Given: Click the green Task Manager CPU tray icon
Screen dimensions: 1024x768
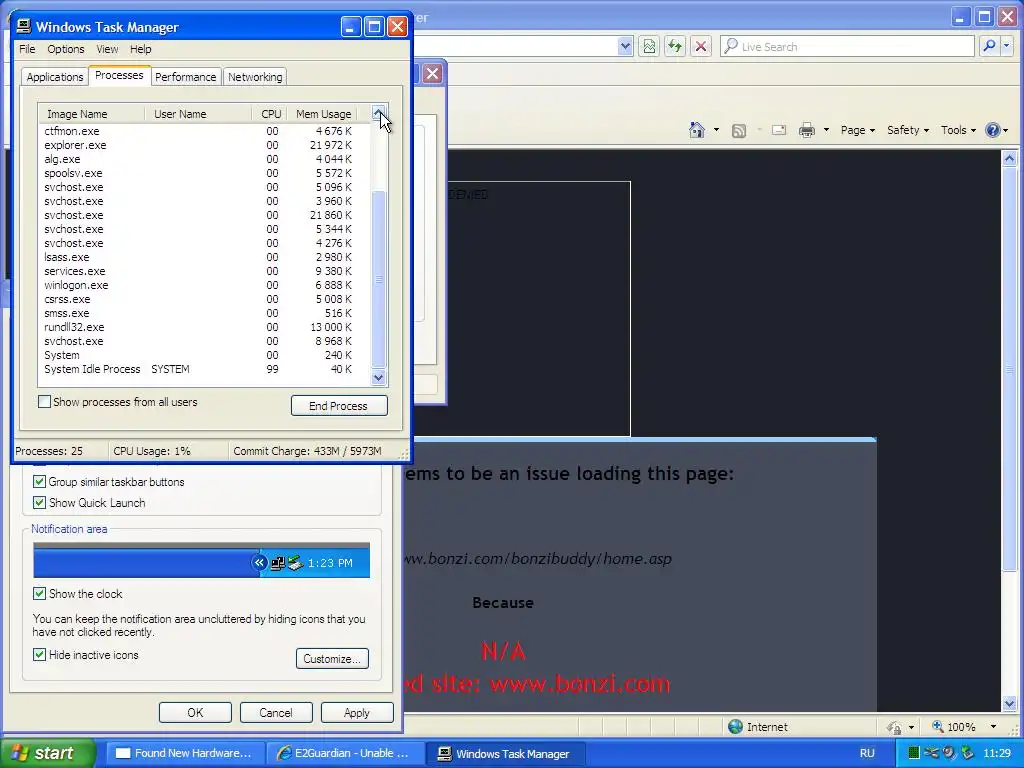Looking at the screenshot, I should click(914, 753).
